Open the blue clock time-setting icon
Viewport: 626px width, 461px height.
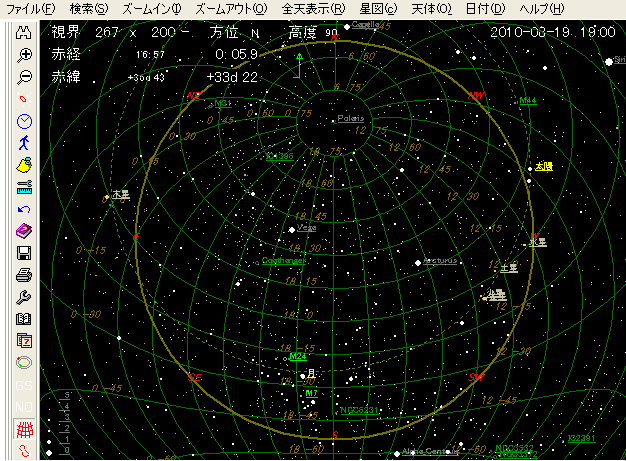click(24, 121)
